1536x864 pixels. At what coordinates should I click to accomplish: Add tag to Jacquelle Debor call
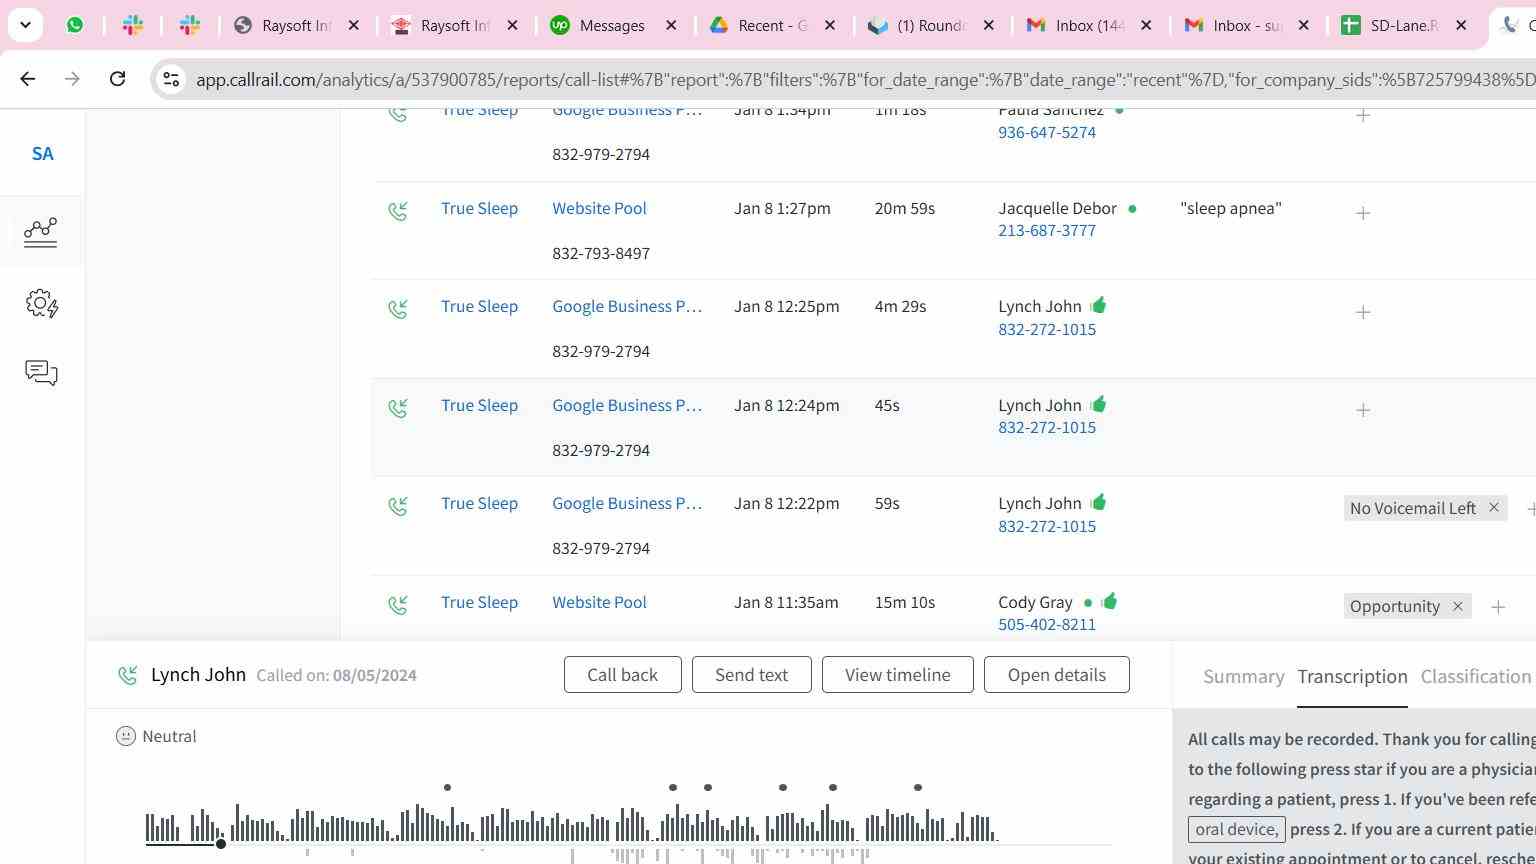pyautogui.click(x=1362, y=213)
